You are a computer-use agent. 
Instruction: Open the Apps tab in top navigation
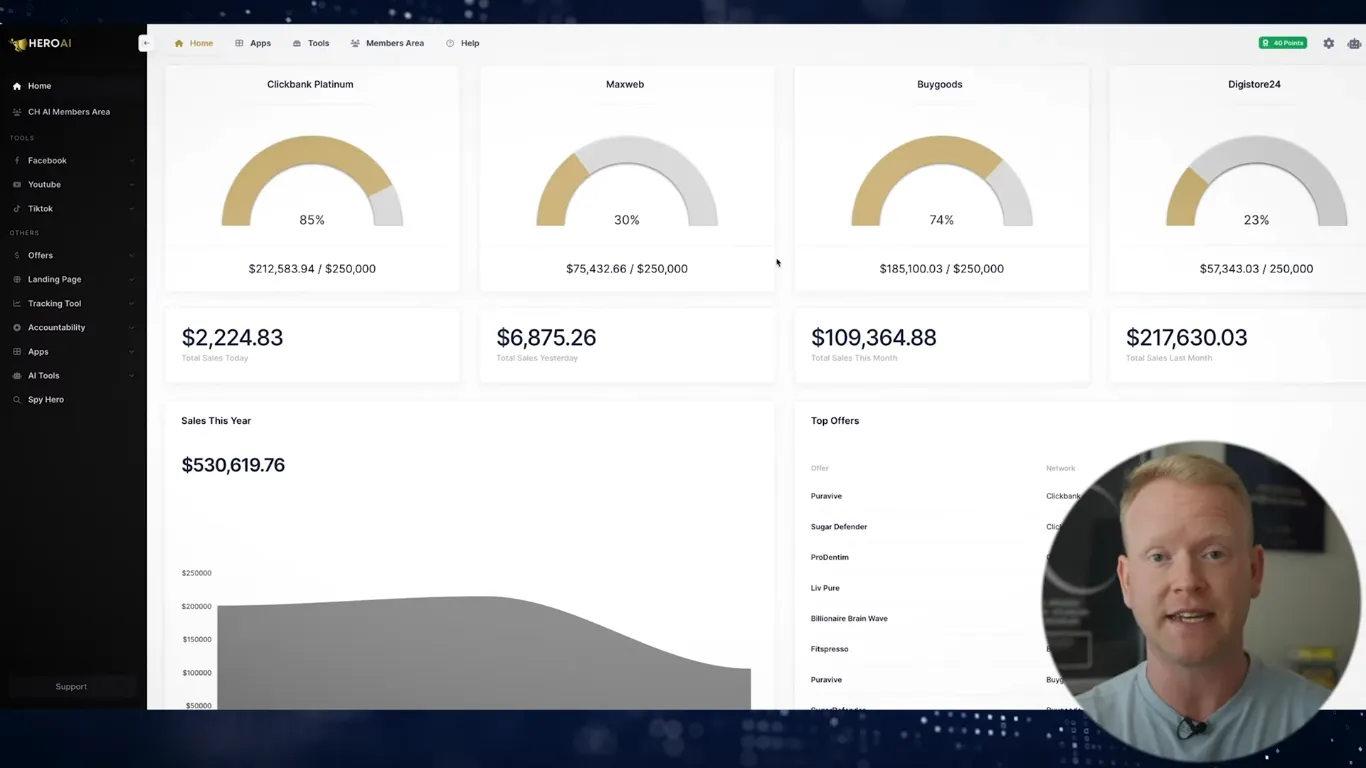(253, 43)
